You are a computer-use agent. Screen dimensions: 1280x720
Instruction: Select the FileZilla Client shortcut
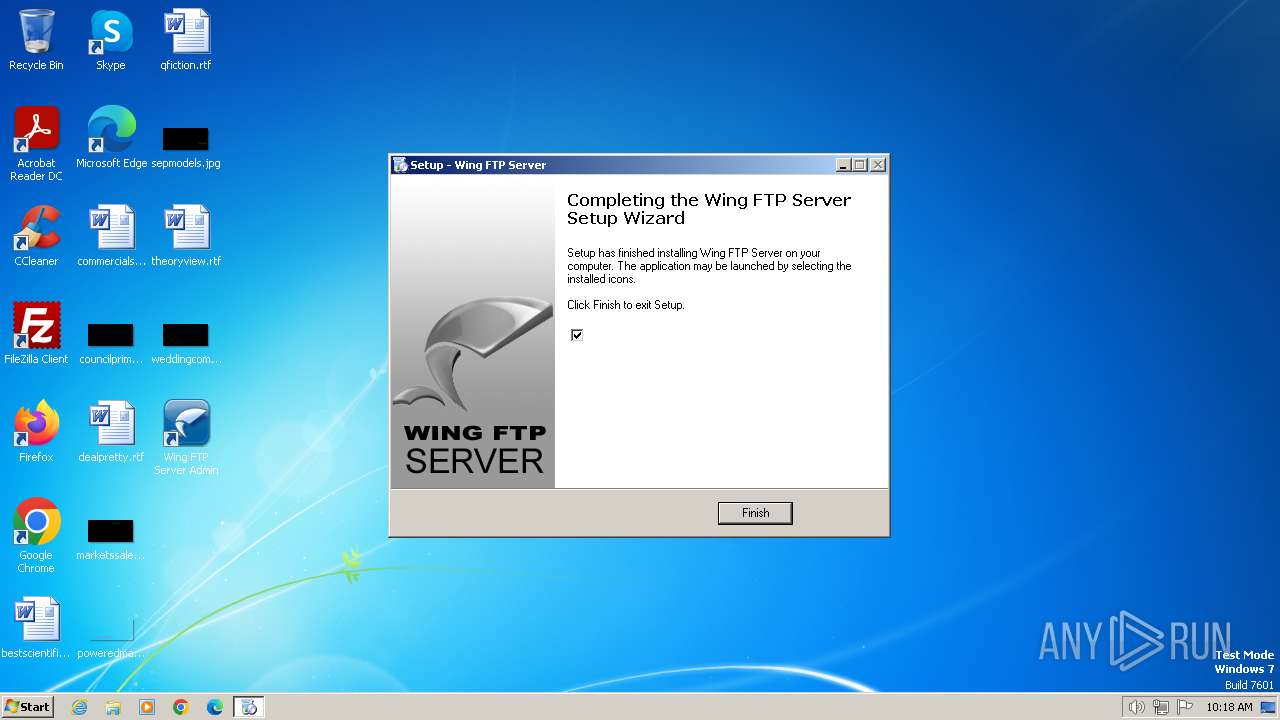36,334
